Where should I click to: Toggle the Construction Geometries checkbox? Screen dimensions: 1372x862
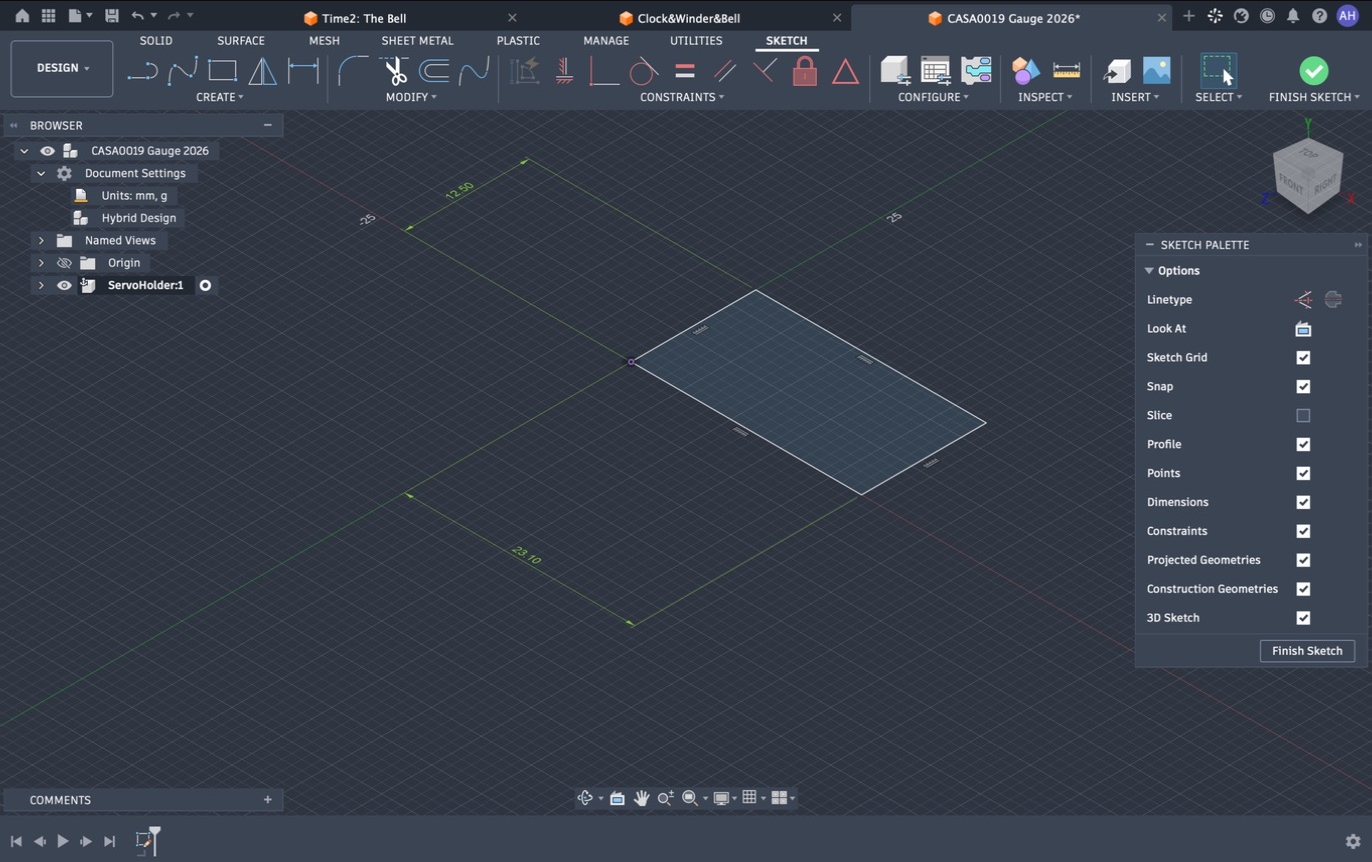click(1303, 589)
